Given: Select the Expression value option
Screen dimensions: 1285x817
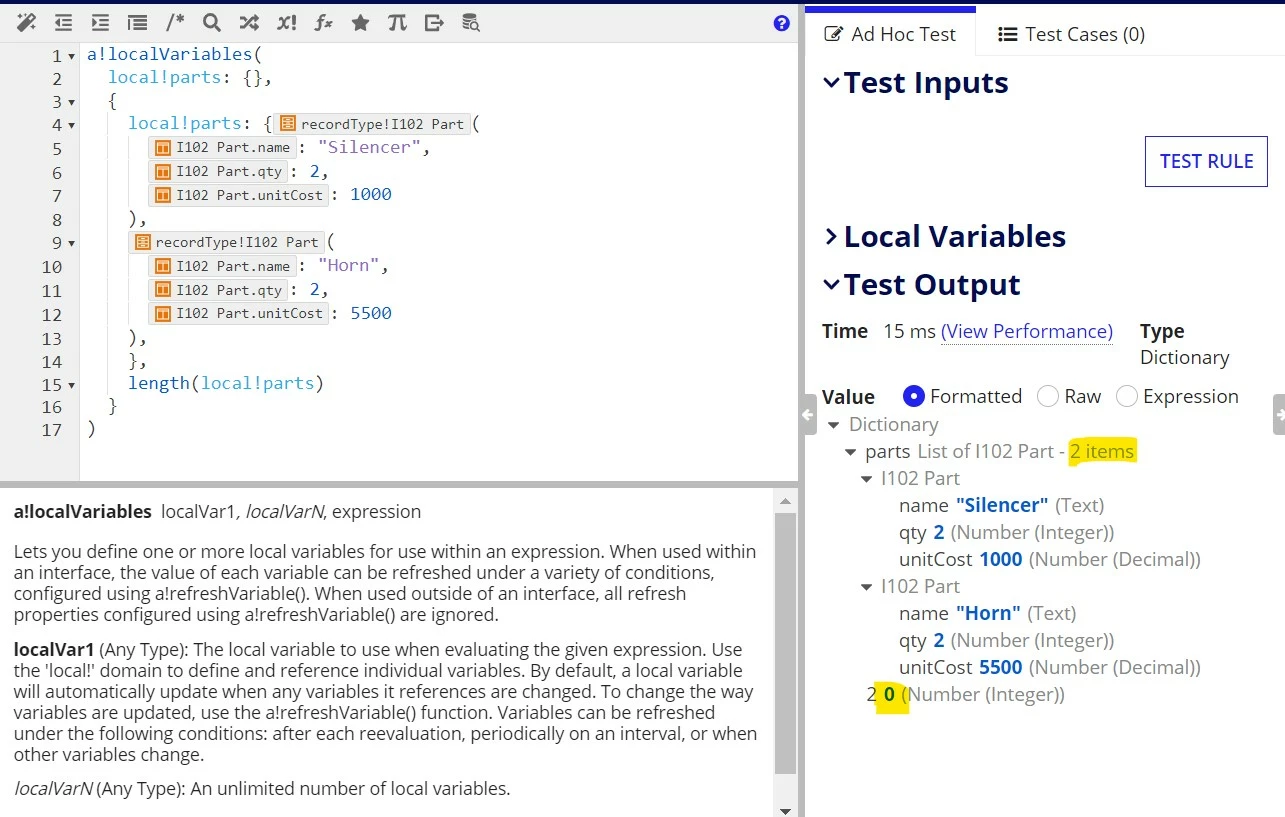Looking at the screenshot, I should (x=1127, y=396).
